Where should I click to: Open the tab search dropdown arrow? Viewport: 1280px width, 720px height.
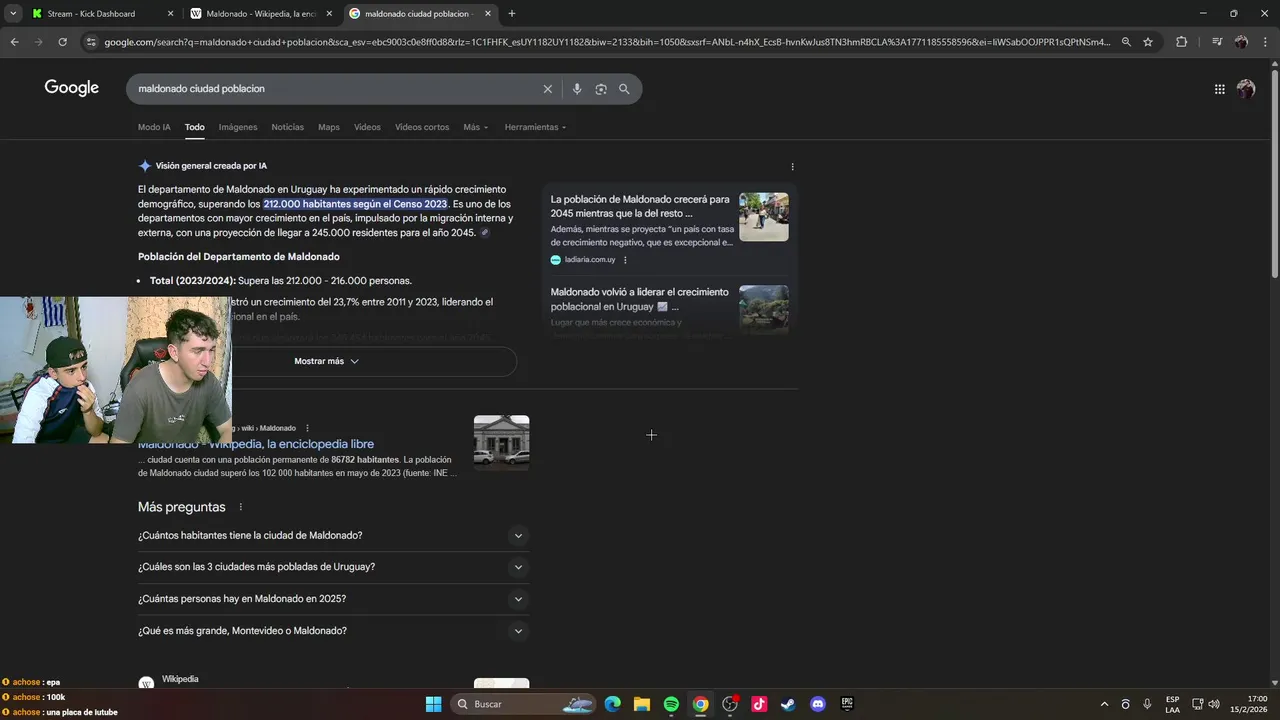point(13,14)
